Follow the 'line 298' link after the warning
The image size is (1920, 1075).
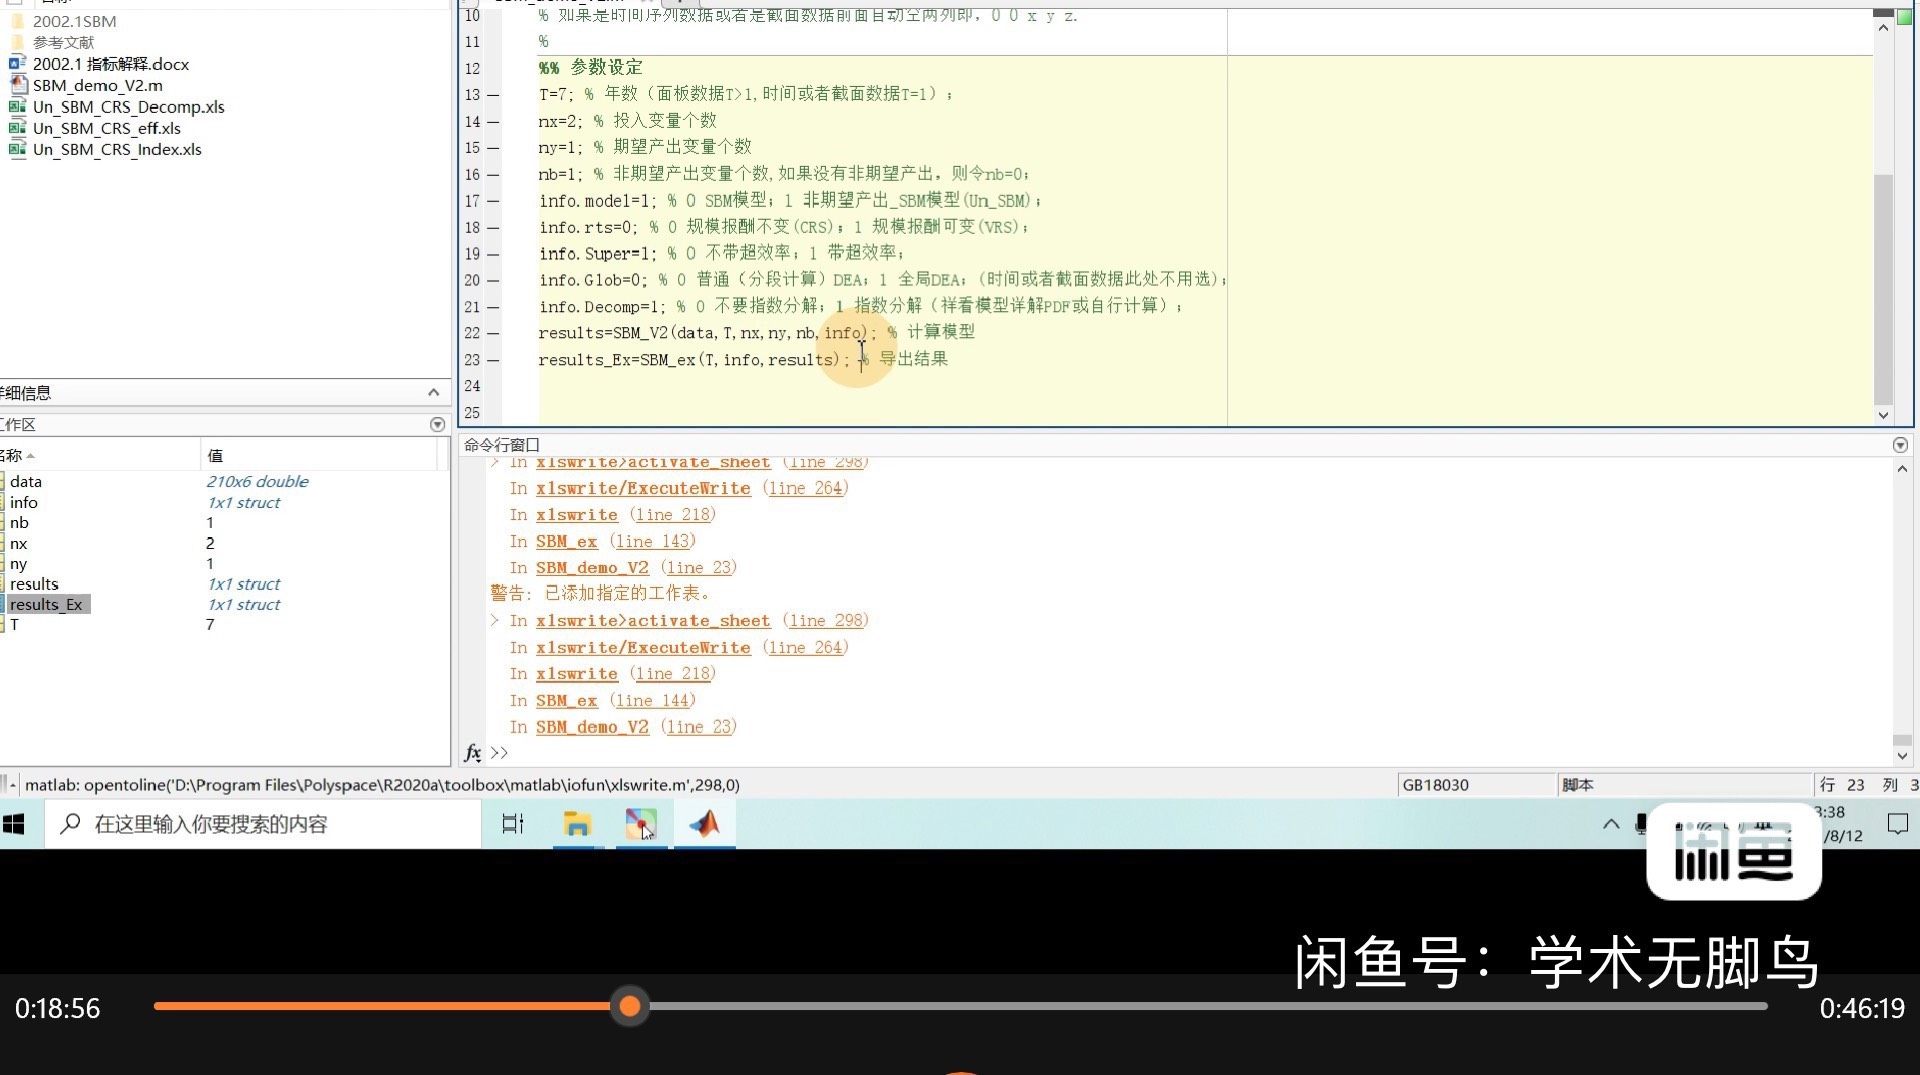coord(825,621)
